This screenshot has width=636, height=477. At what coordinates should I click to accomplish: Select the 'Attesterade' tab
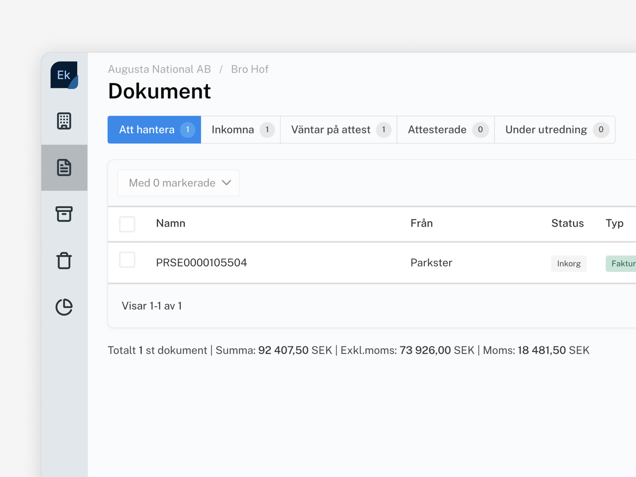[446, 130]
